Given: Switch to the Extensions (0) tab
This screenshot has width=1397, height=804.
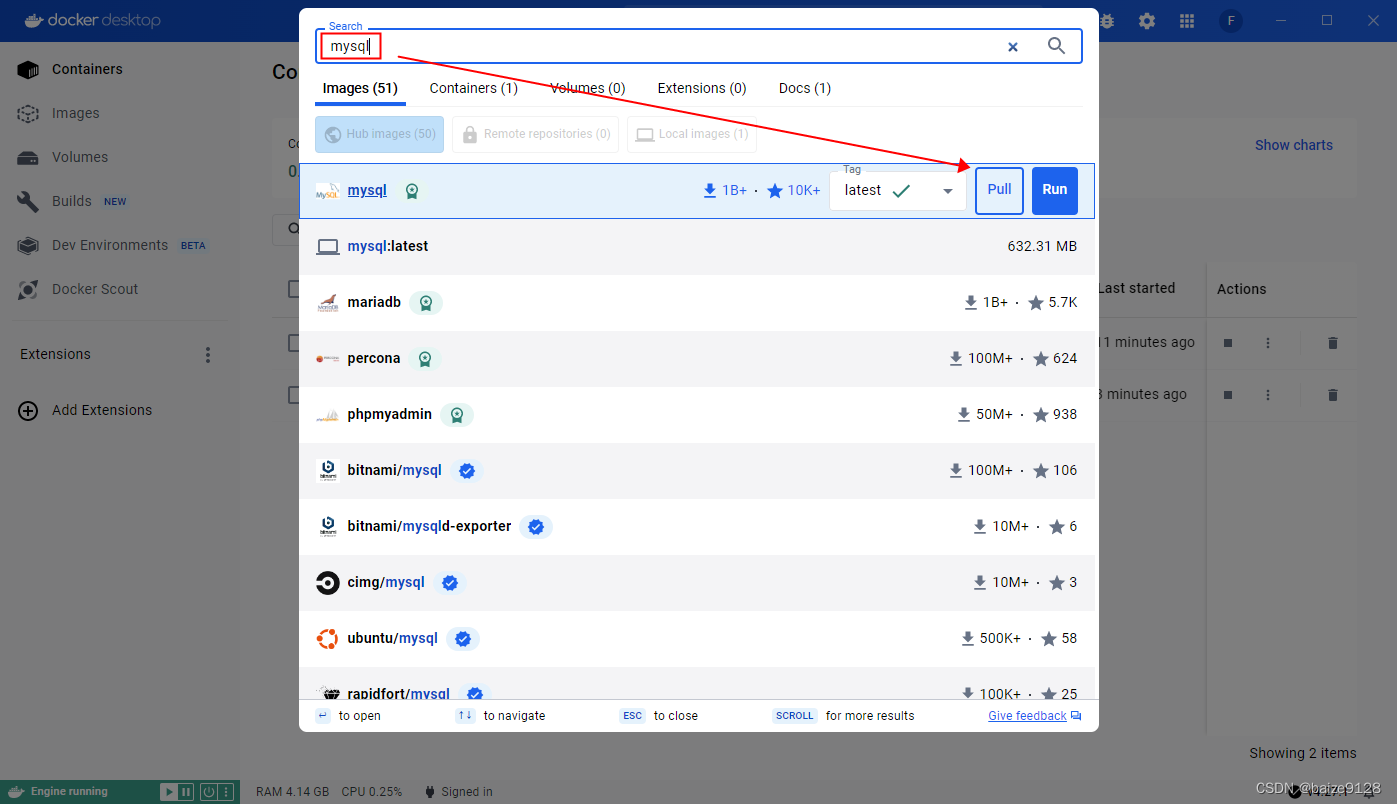Looking at the screenshot, I should [702, 88].
